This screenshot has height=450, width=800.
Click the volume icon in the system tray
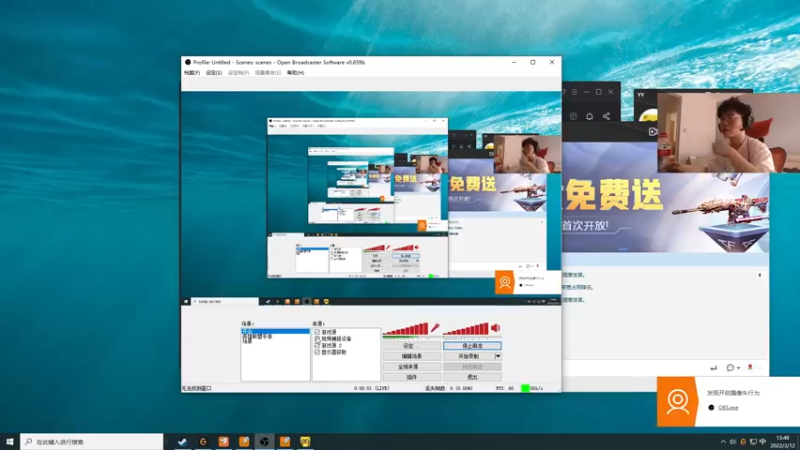pos(733,442)
